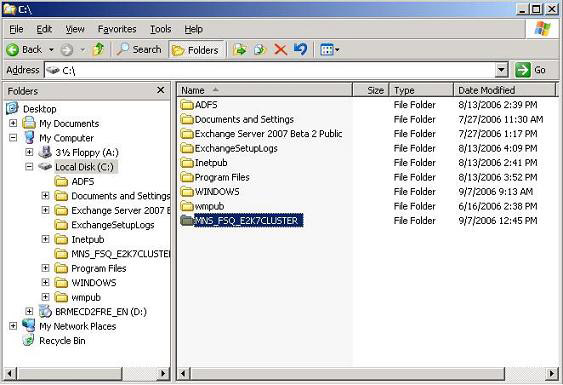Expand My Network Places in tree

(x=13, y=326)
